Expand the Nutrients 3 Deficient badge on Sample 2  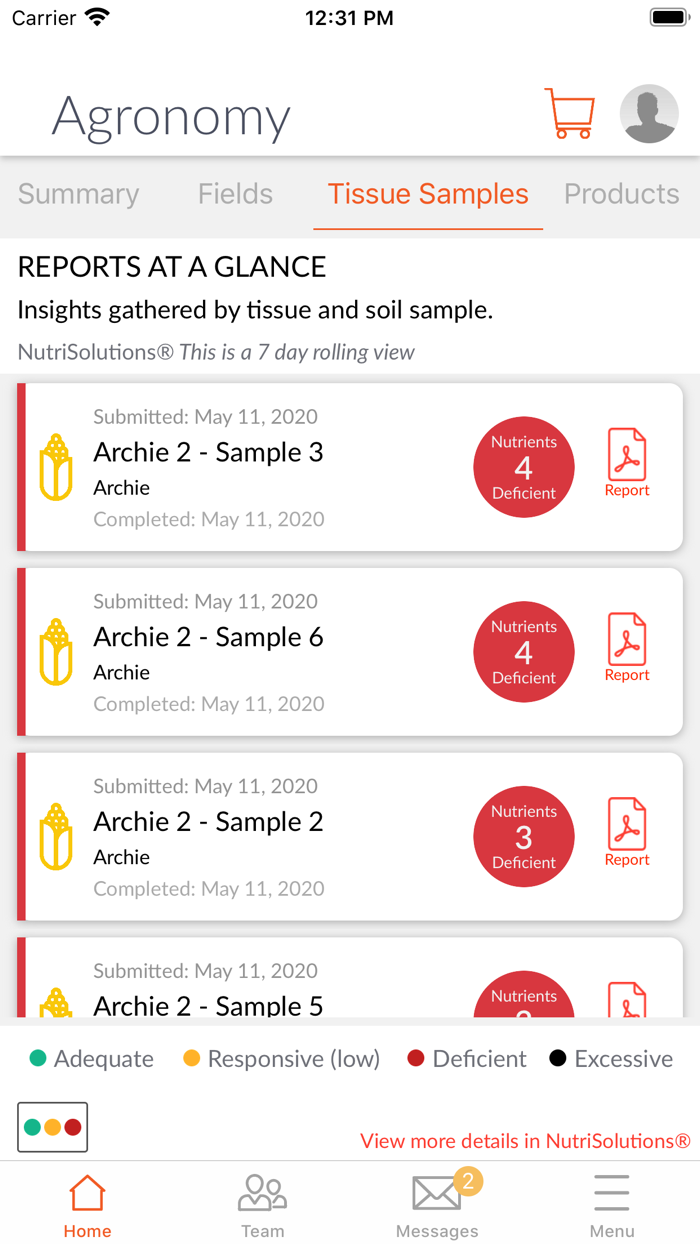tap(524, 837)
